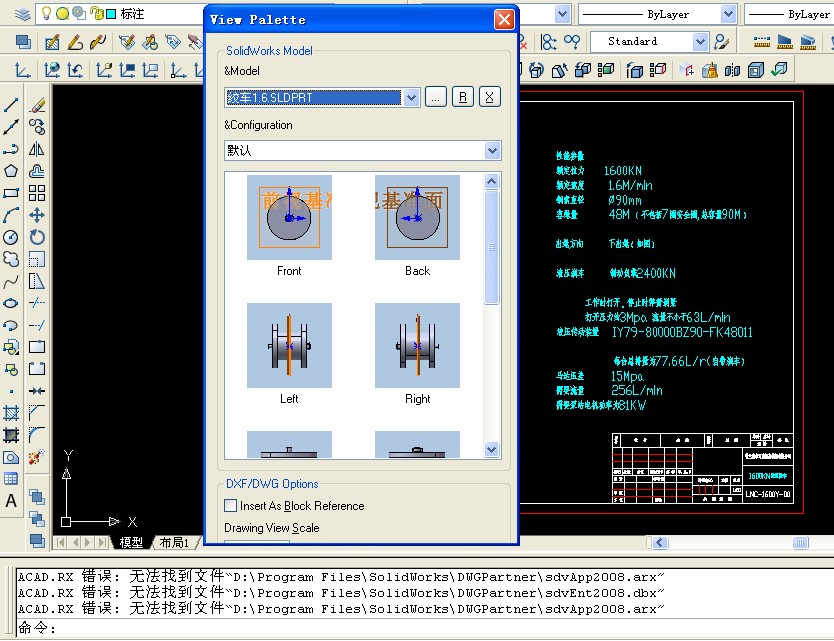Click the Explode tool icon
Image resolution: width=834 pixels, height=641 pixels.
[37, 457]
